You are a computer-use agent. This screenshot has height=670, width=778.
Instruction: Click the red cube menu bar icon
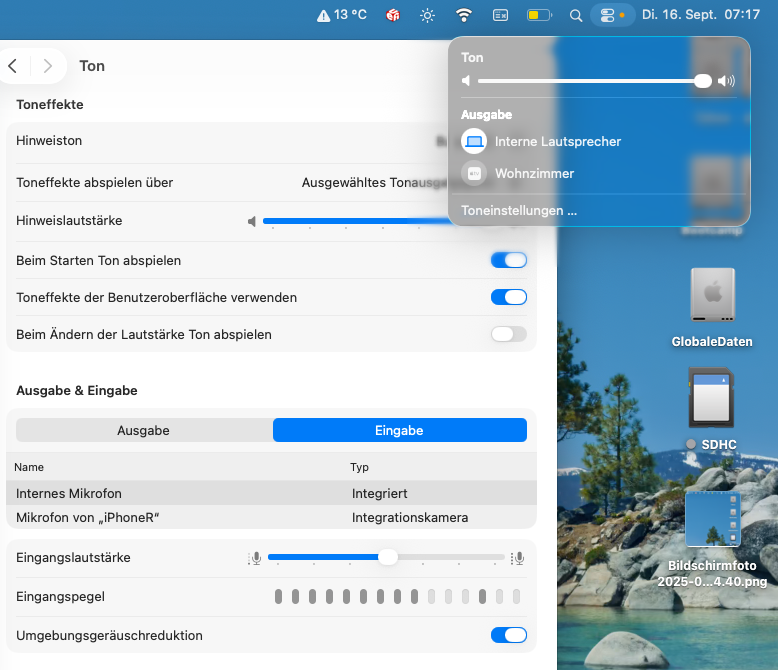tap(393, 15)
